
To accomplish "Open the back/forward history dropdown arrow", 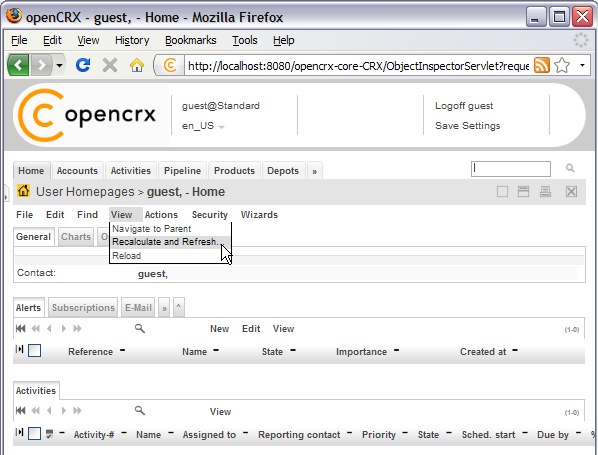I will pyautogui.click(x=59, y=66).
